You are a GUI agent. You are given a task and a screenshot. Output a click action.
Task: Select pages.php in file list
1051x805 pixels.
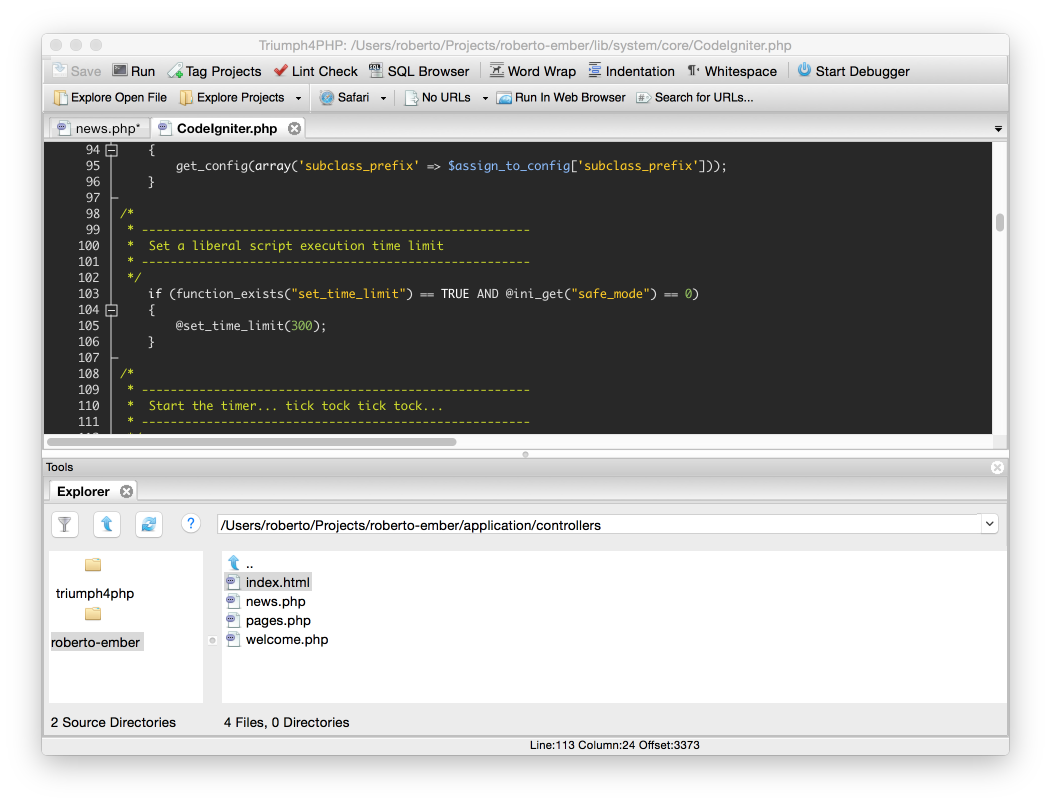(x=269, y=621)
